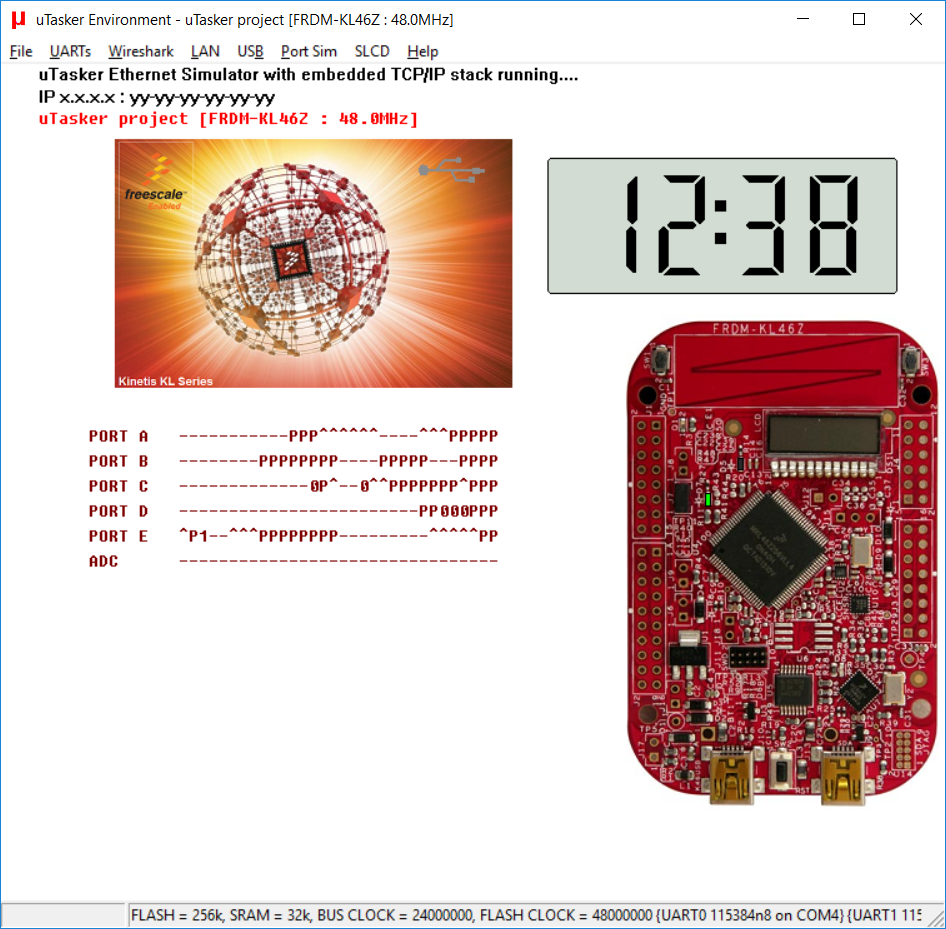
Task: Click the red uTasker project FRDM-KL46Z text
Action: click(228, 118)
